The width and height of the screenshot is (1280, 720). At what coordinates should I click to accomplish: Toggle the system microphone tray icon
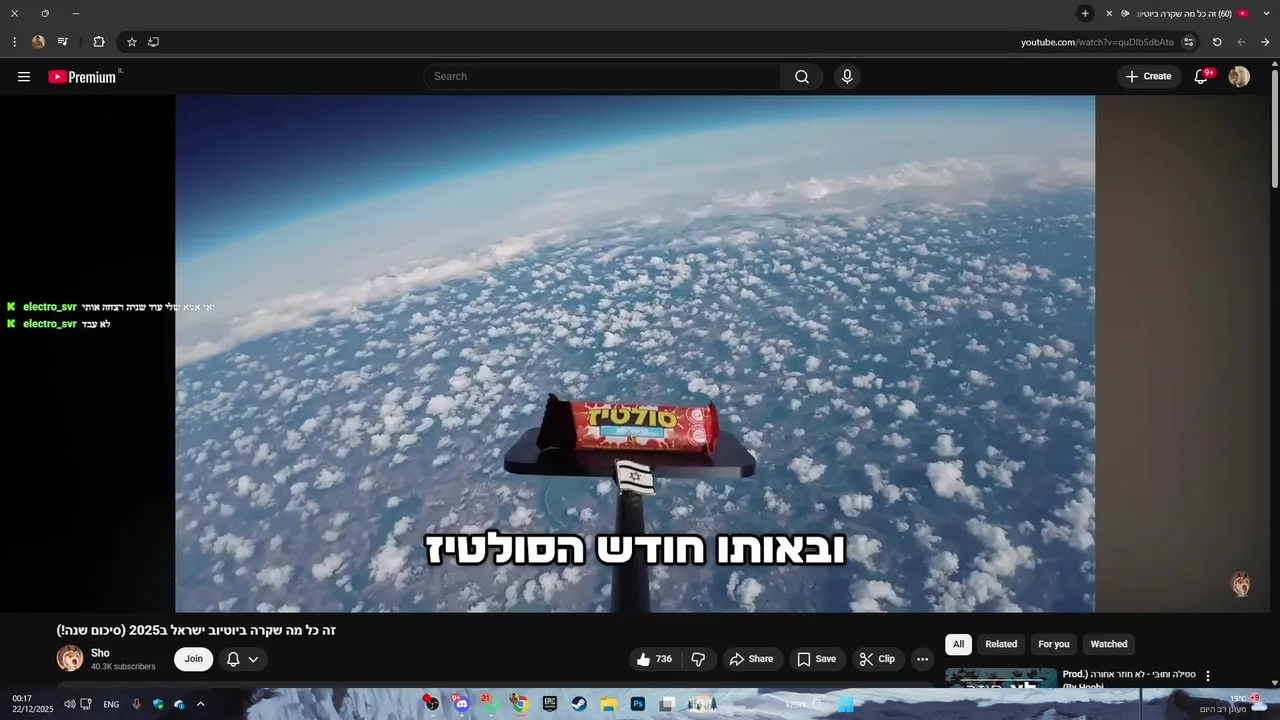point(136,704)
